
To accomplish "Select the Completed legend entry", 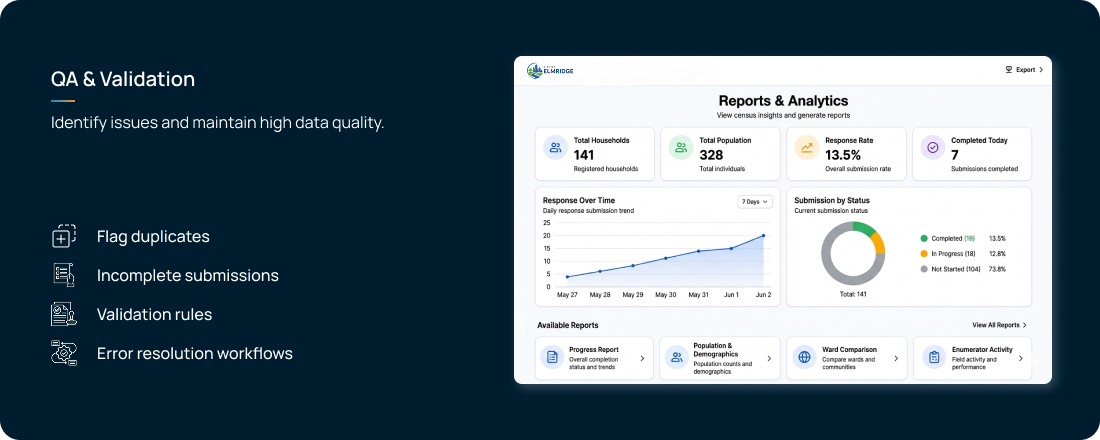I will pos(950,239).
